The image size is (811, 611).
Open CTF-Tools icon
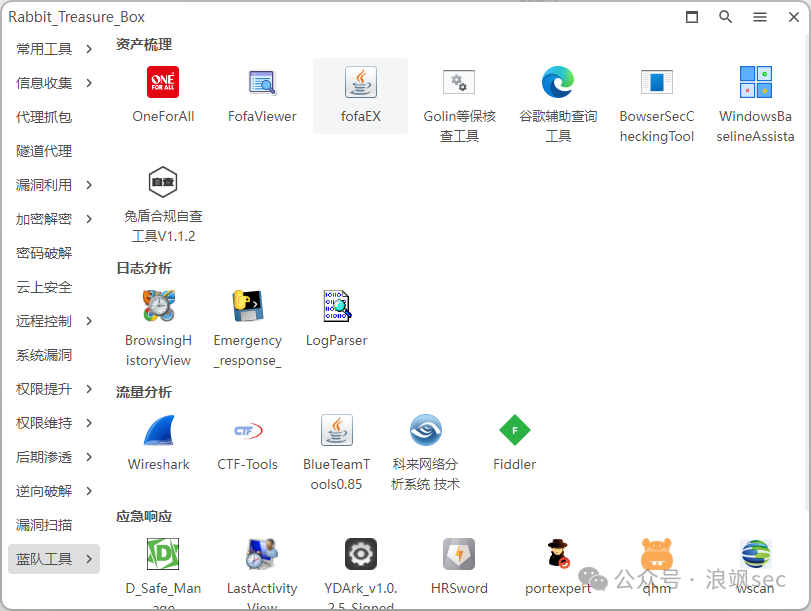point(248,430)
